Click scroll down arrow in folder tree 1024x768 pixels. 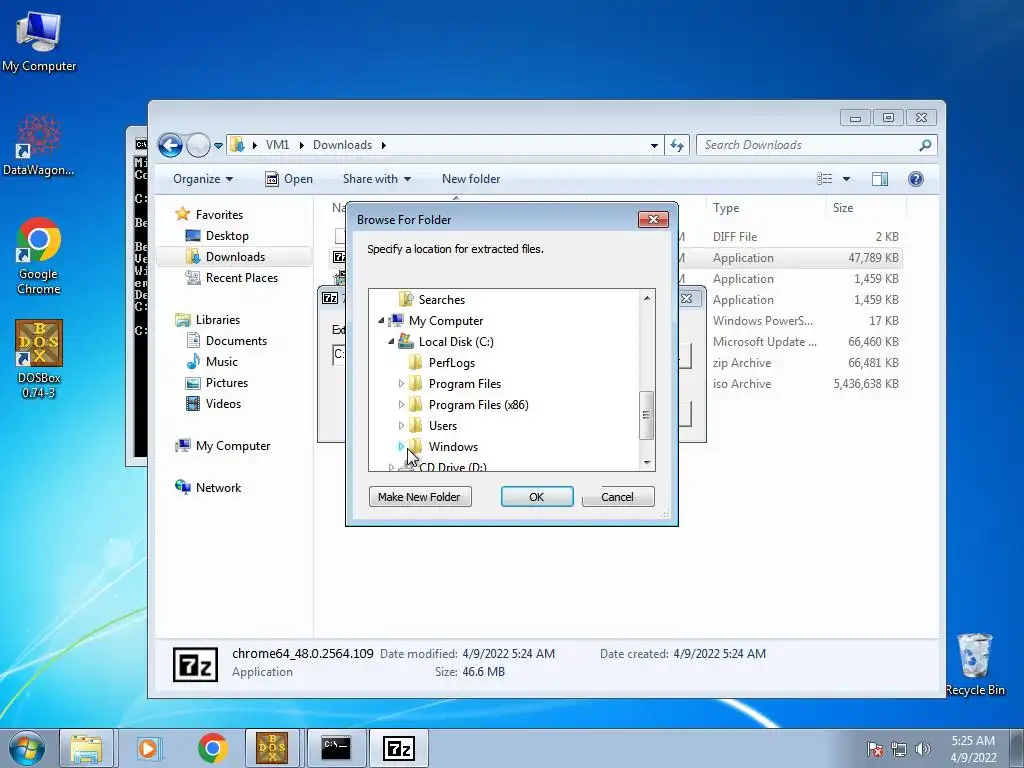point(647,462)
